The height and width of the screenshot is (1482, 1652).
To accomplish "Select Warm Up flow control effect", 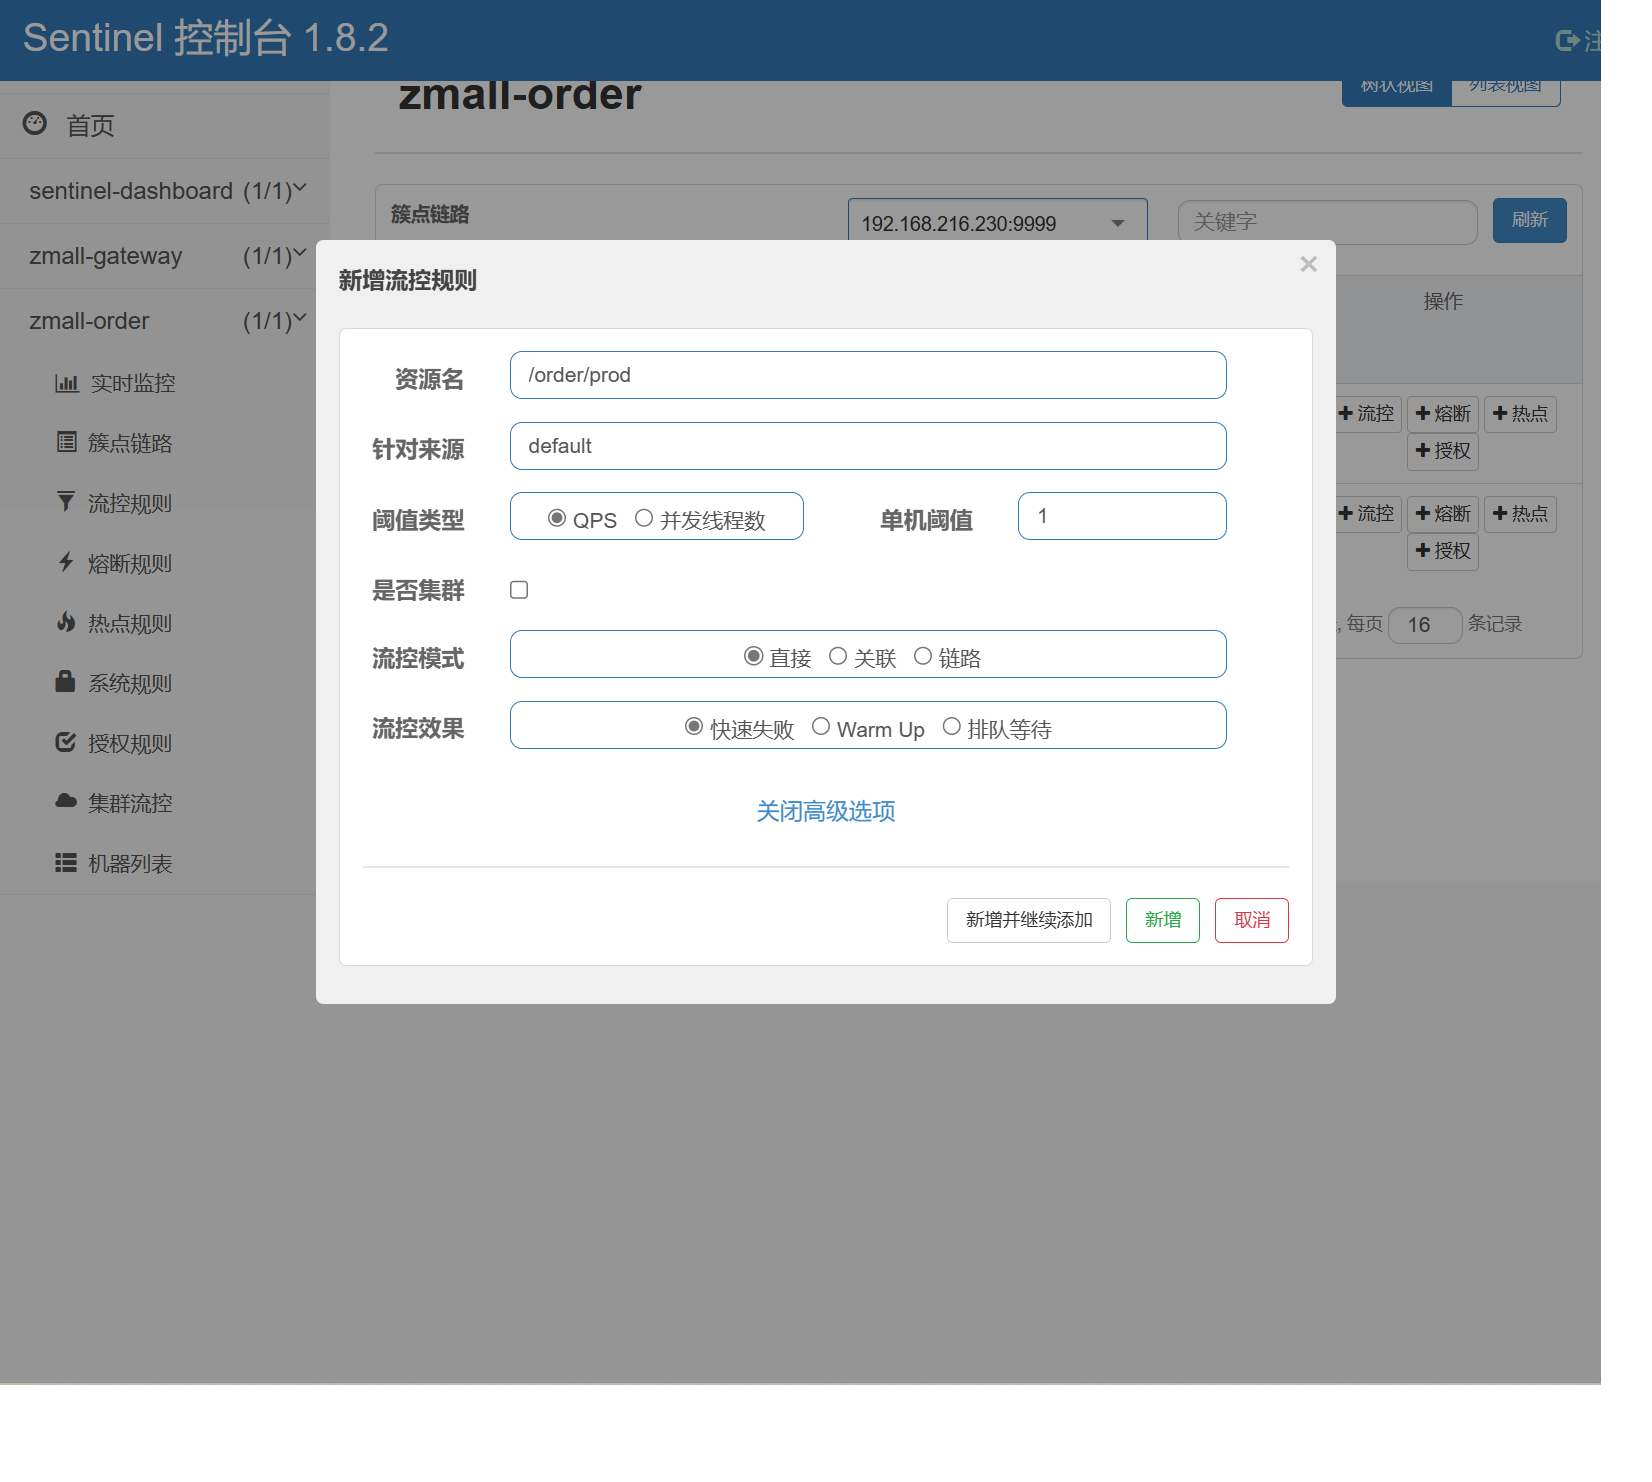I will coord(821,727).
